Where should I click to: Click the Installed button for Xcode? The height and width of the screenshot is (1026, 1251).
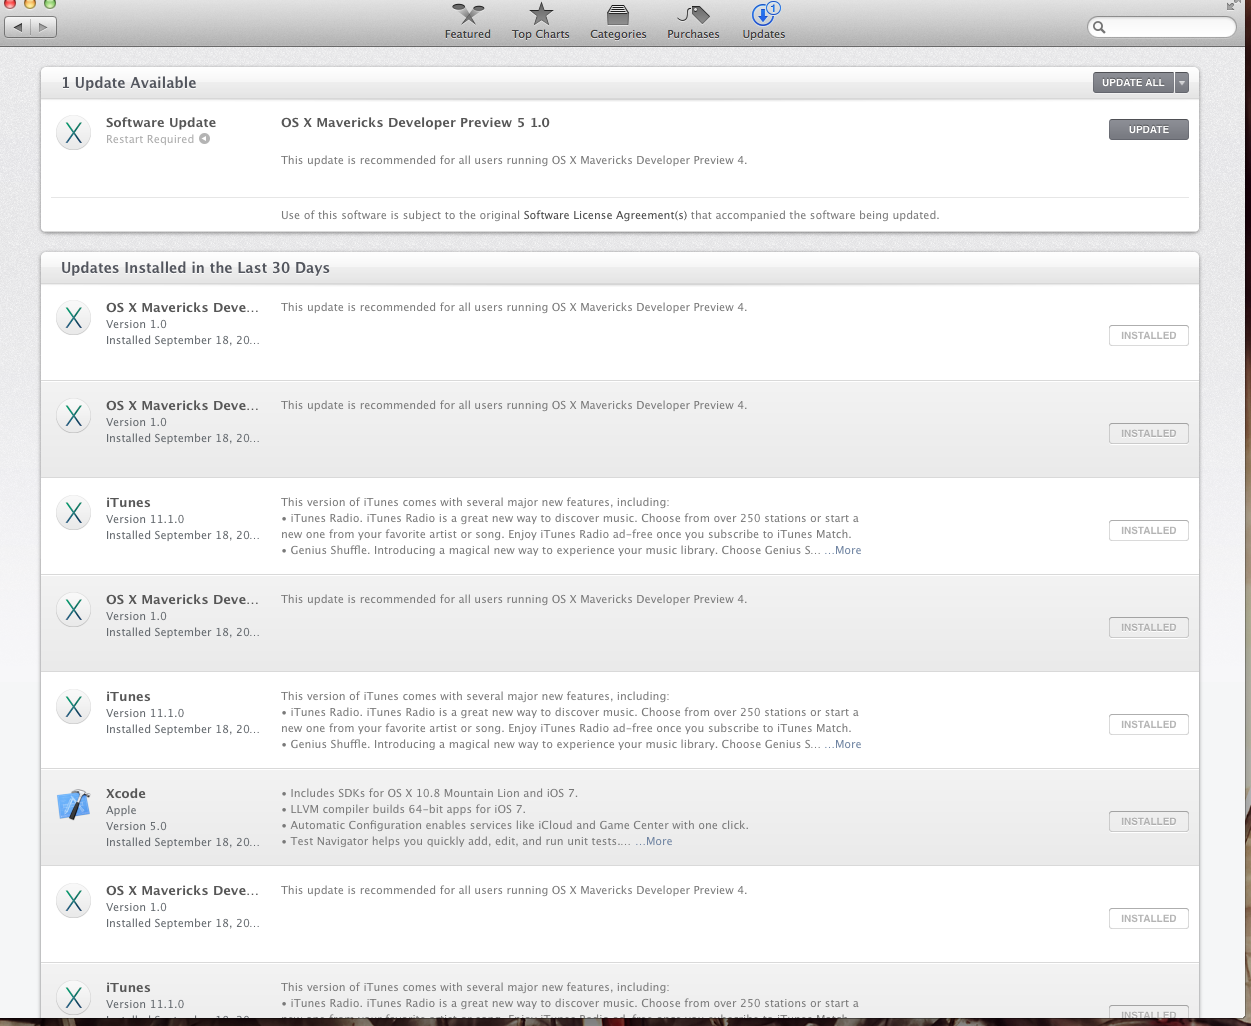pyautogui.click(x=1149, y=822)
